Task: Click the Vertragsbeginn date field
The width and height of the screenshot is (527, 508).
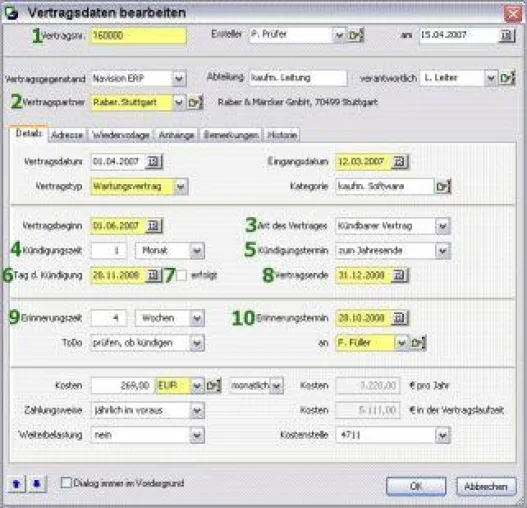Action: (118, 226)
